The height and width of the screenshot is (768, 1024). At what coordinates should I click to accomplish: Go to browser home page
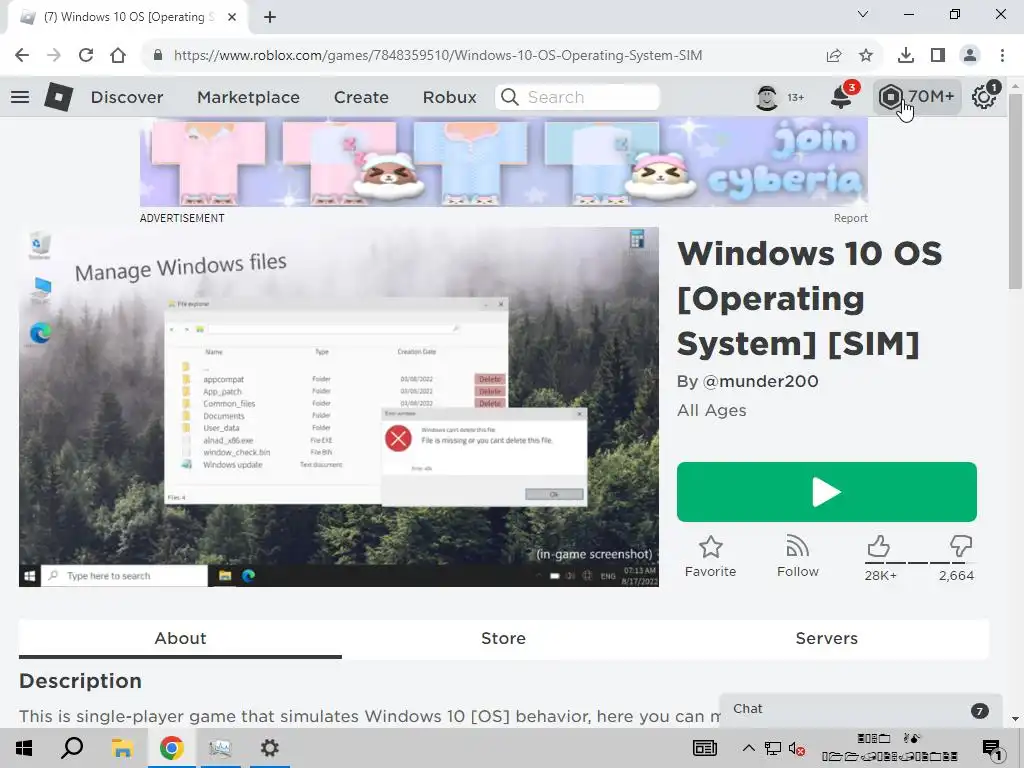tap(118, 55)
